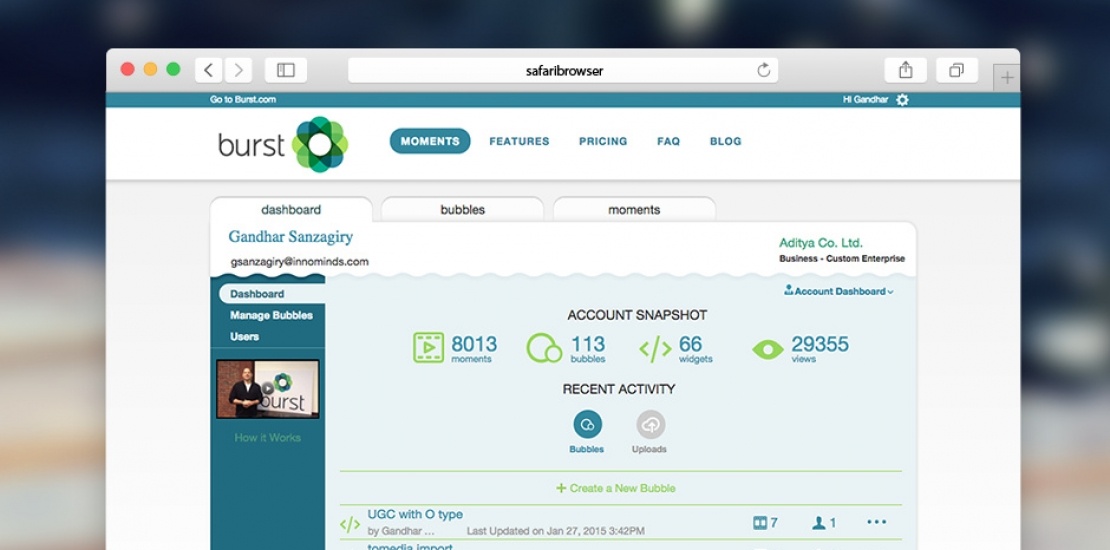The width and height of the screenshot is (1110, 550).
Task: Click Create a New Bubble link
Action: 616,488
